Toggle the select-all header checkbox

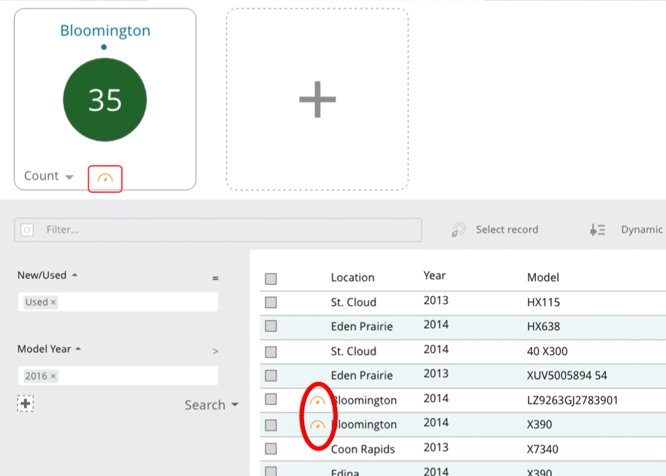pos(271,279)
